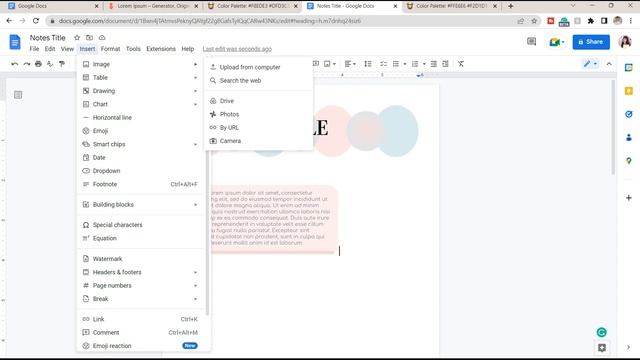
Task: Click the redo arrow in toolbar
Action: [27, 64]
